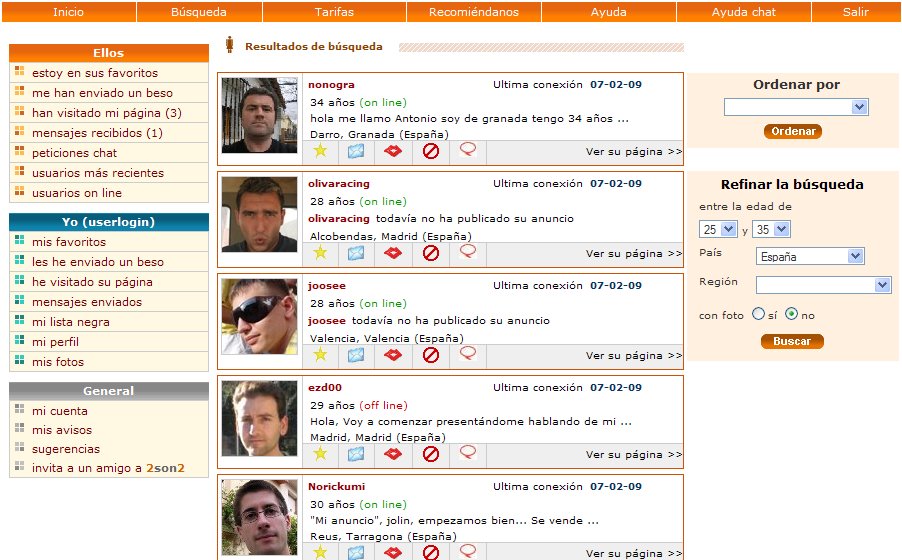
Task: Go to Inicio in the top menu
Action: [x=68, y=12]
